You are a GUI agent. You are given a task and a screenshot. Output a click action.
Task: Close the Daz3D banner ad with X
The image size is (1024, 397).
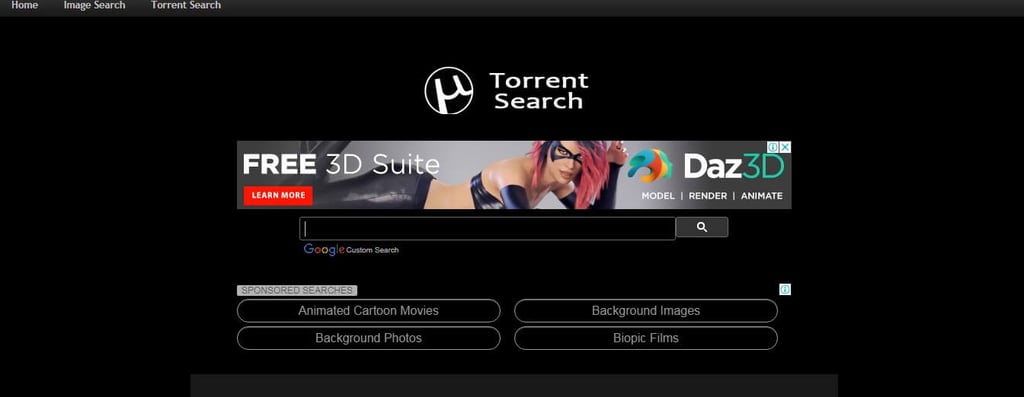click(786, 148)
